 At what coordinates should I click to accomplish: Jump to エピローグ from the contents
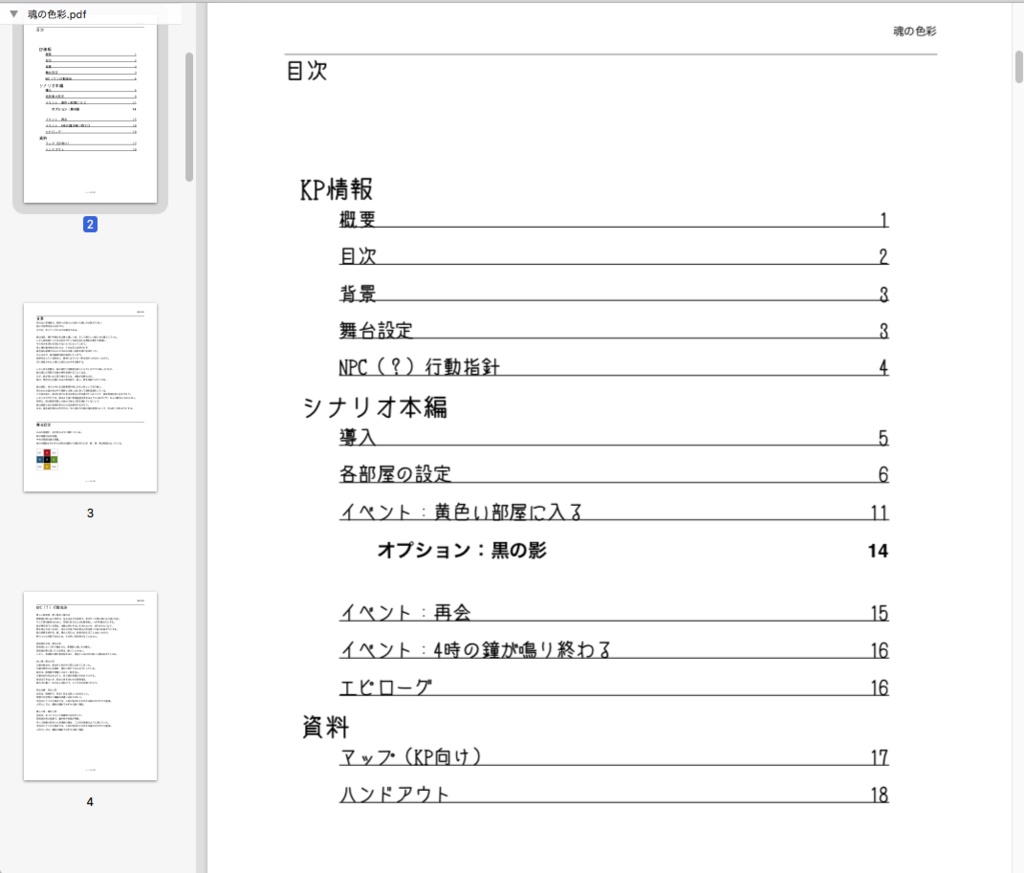pos(387,687)
